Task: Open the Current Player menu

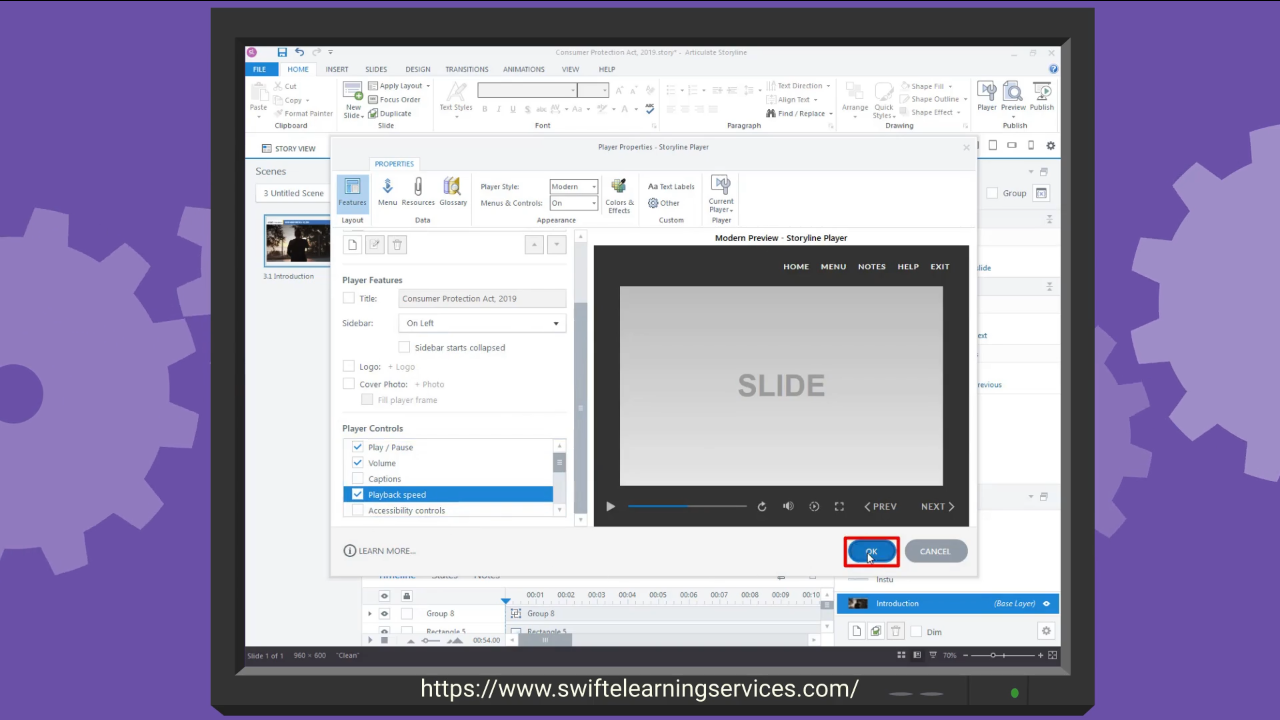Action: pos(721,195)
